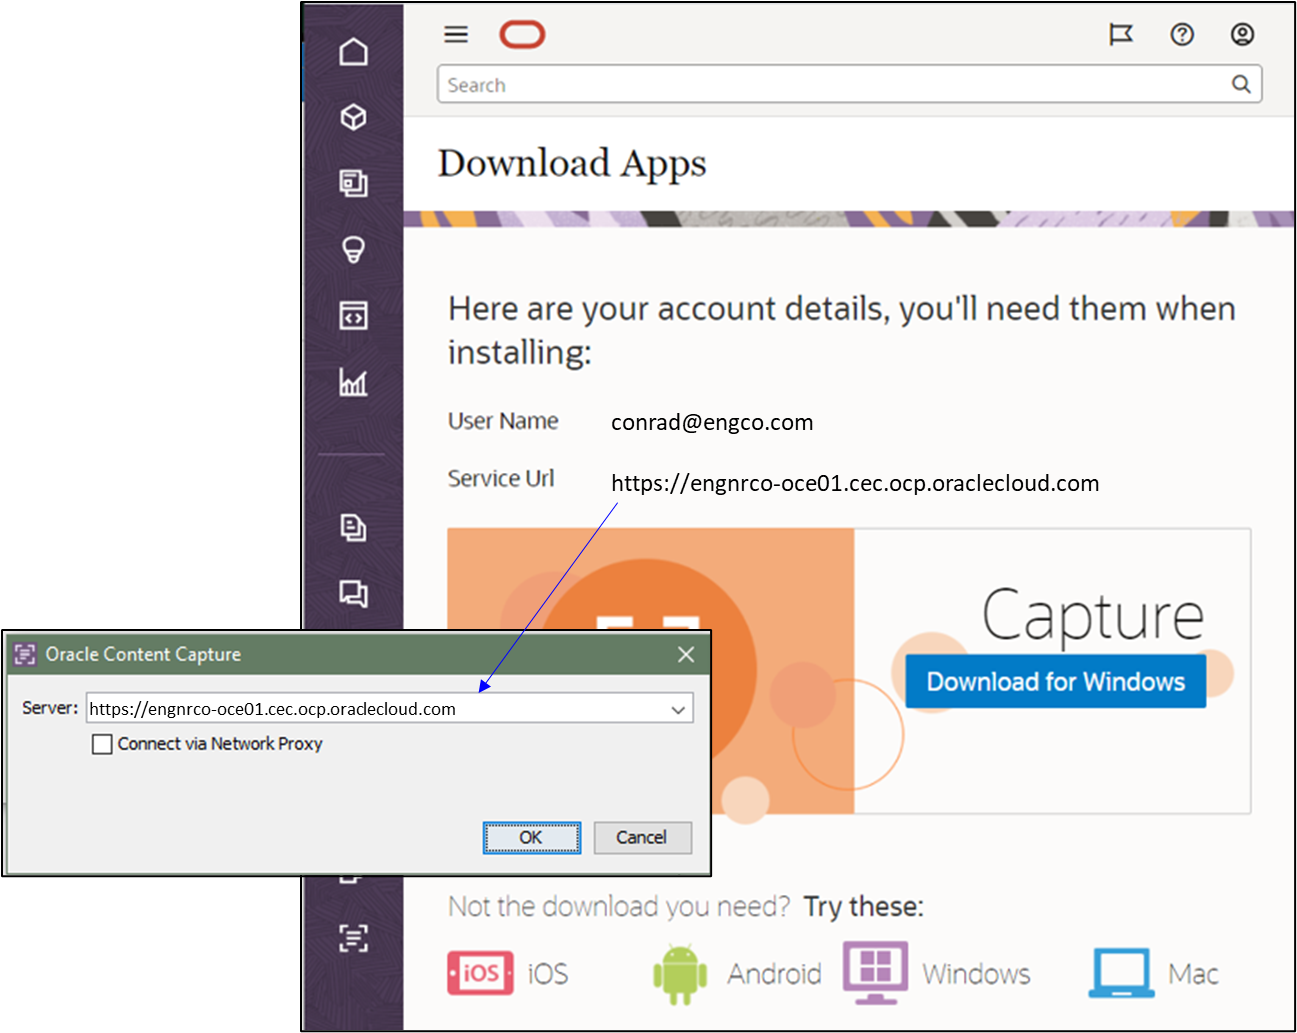This screenshot has height=1033, width=1297.
Task: Open the Developer code icon in the sidebar
Action: (354, 316)
